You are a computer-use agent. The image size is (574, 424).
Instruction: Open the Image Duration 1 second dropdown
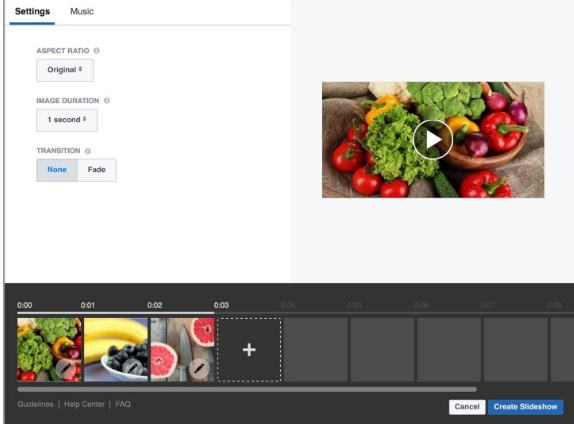(67, 120)
